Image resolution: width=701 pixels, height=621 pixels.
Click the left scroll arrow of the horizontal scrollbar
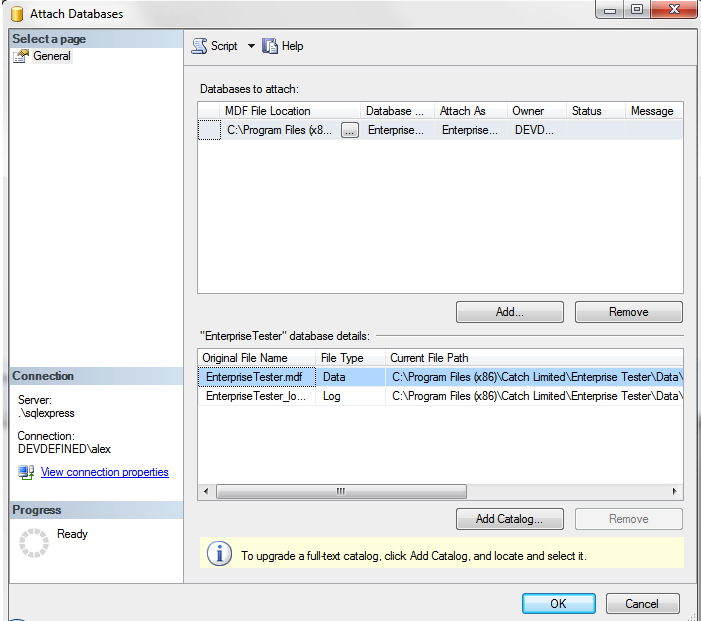click(207, 491)
